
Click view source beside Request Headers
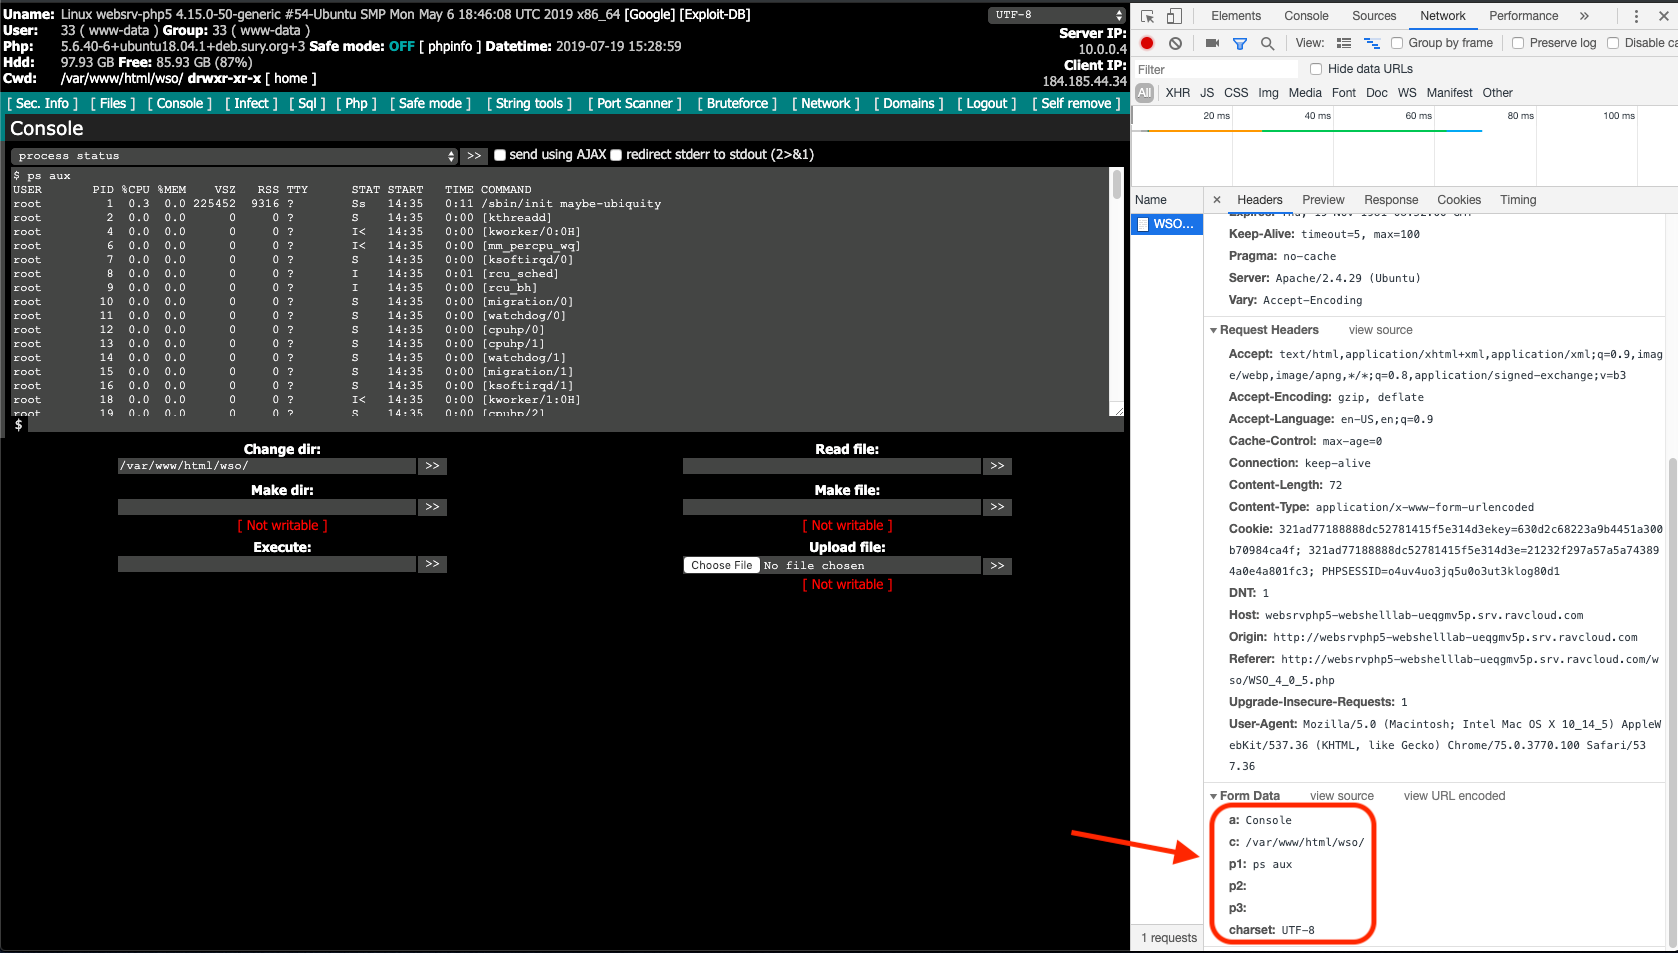coord(1380,330)
